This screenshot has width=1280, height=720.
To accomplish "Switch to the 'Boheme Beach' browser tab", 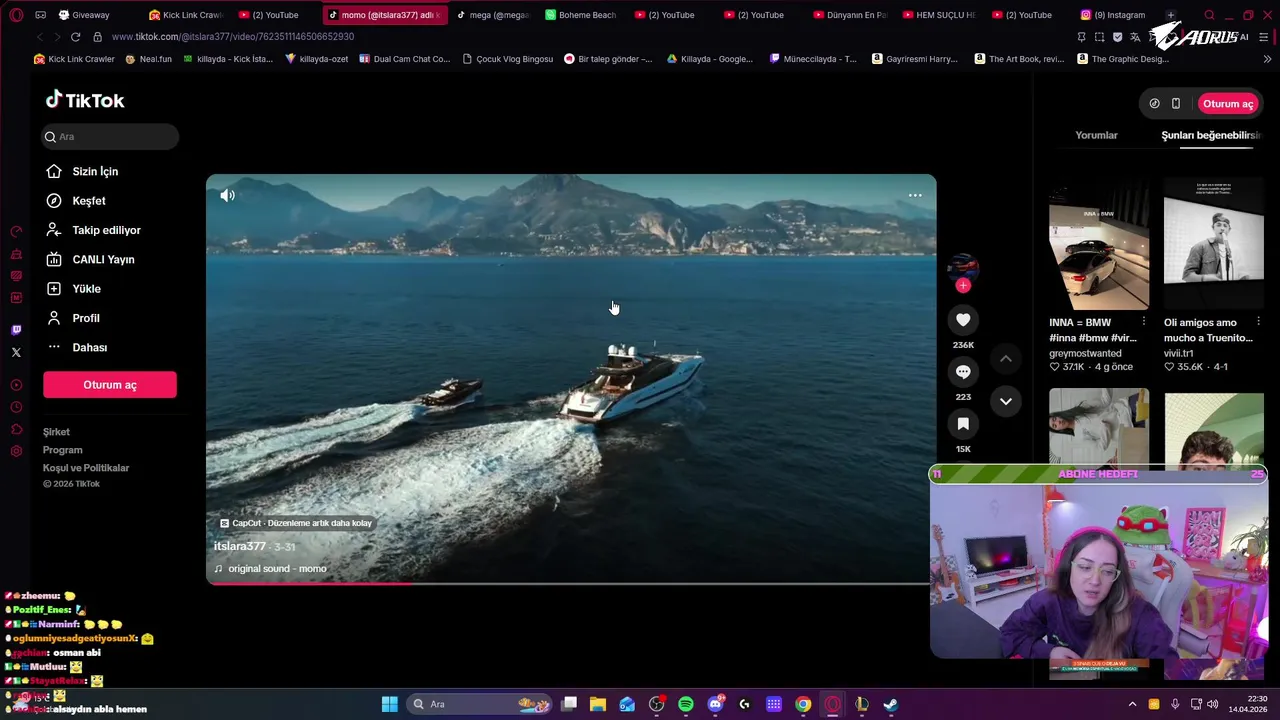I will click(581, 15).
